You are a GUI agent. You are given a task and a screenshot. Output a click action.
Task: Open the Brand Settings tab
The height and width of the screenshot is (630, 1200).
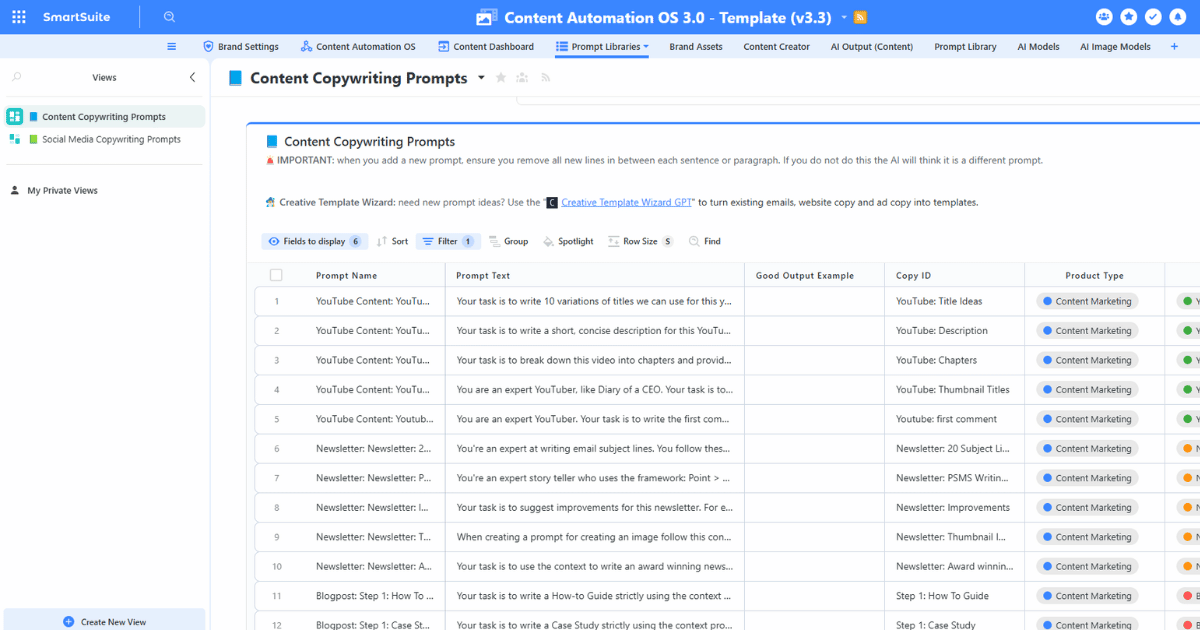click(240, 46)
